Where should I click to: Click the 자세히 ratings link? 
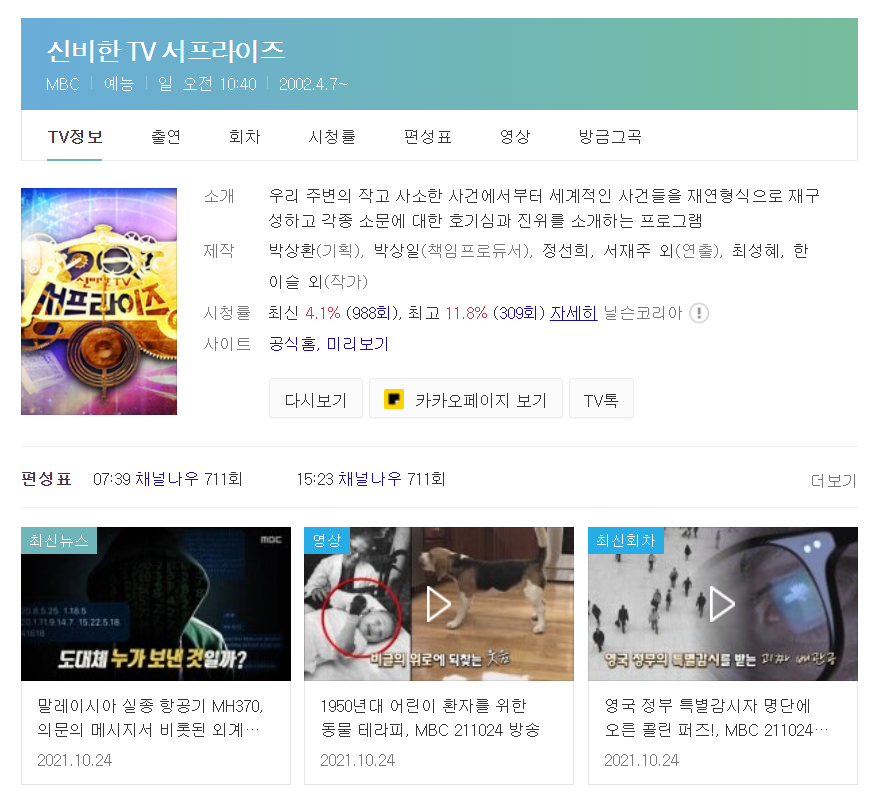point(573,313)
